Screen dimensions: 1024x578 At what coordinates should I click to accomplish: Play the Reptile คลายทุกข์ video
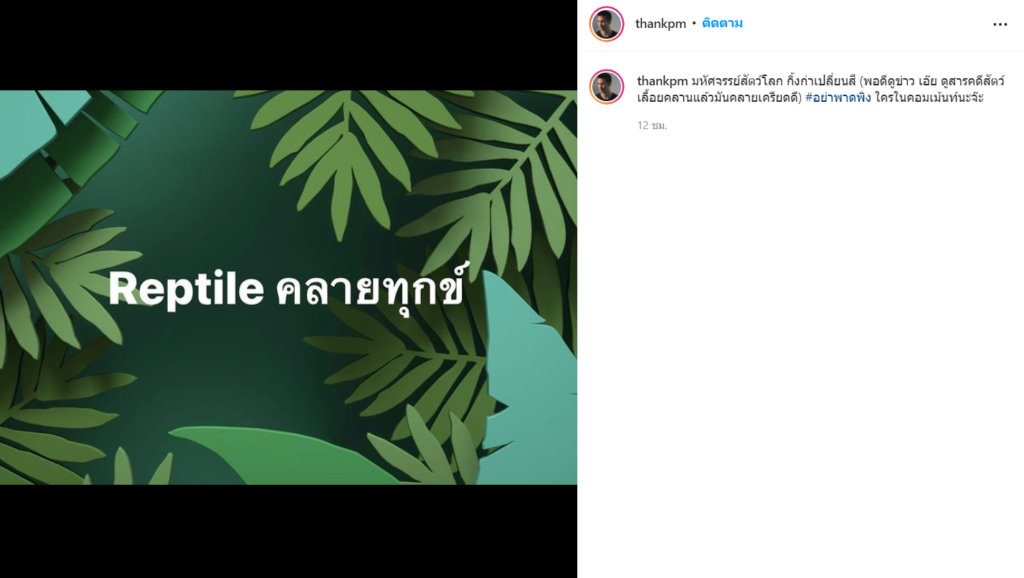click(288, 287)
